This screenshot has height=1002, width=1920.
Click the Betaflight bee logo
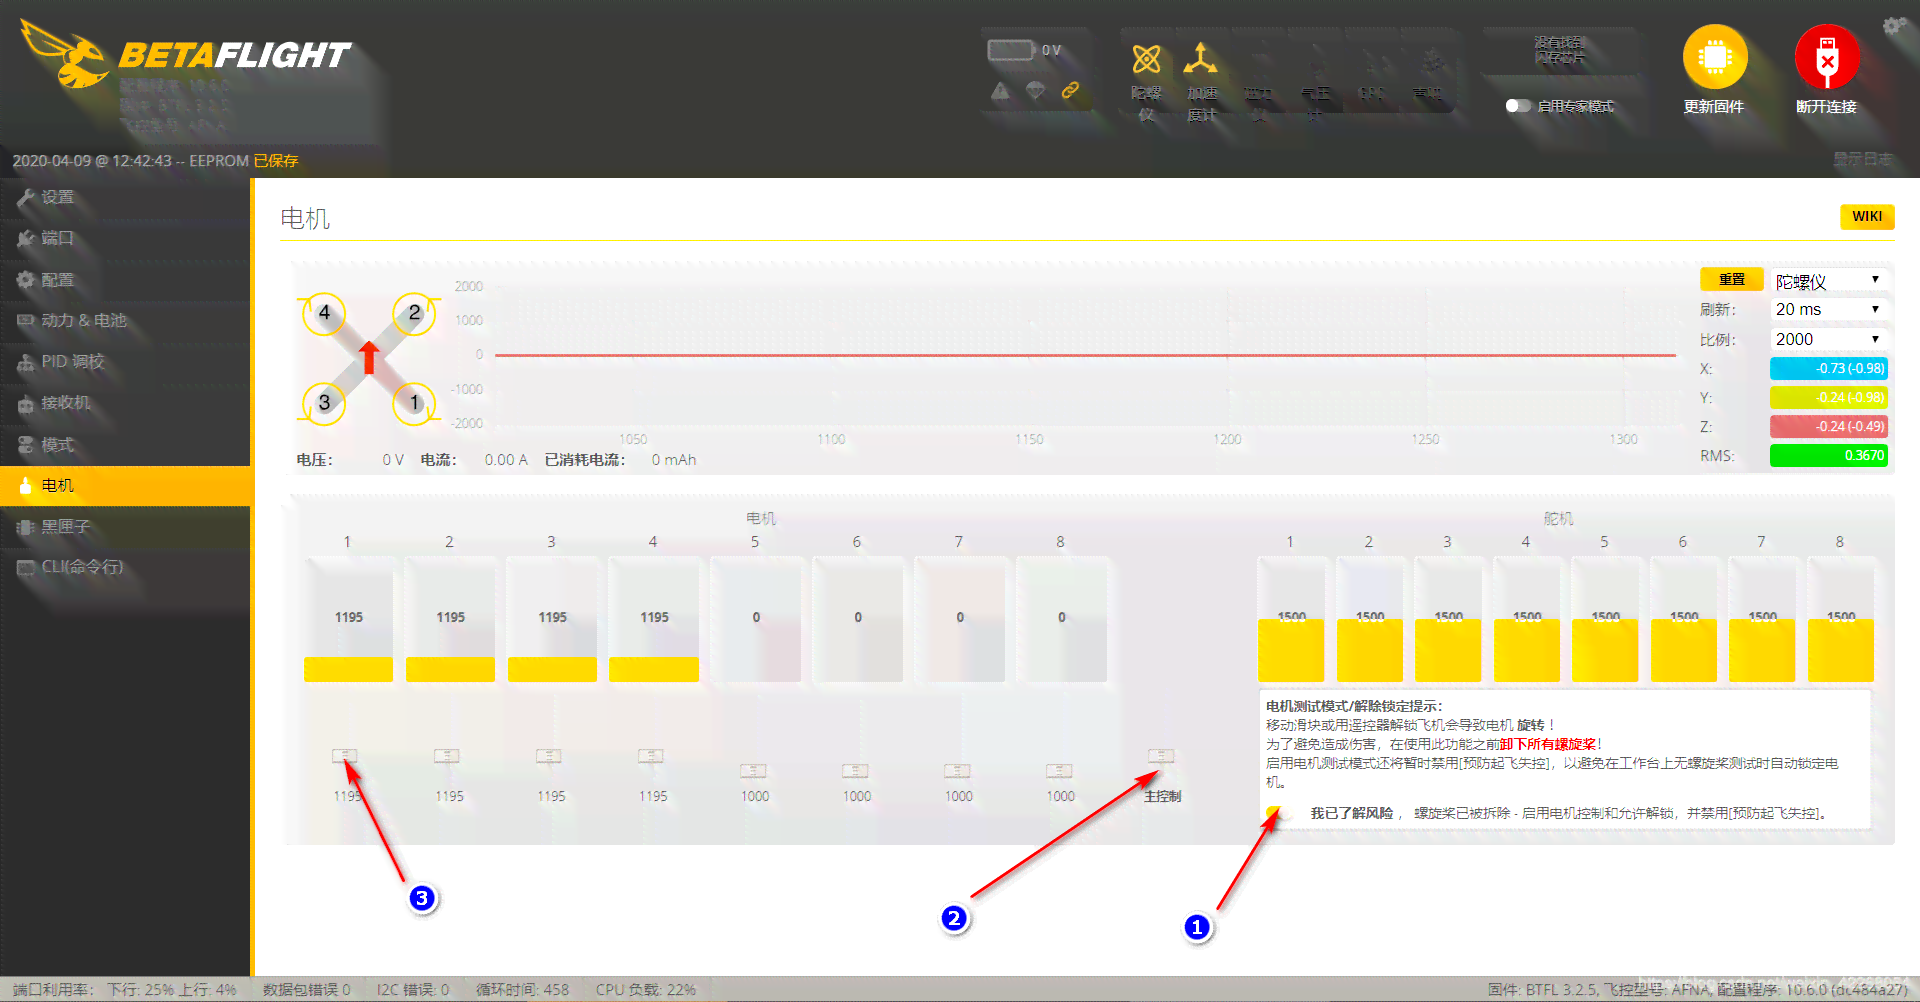(x=63, y=53)
